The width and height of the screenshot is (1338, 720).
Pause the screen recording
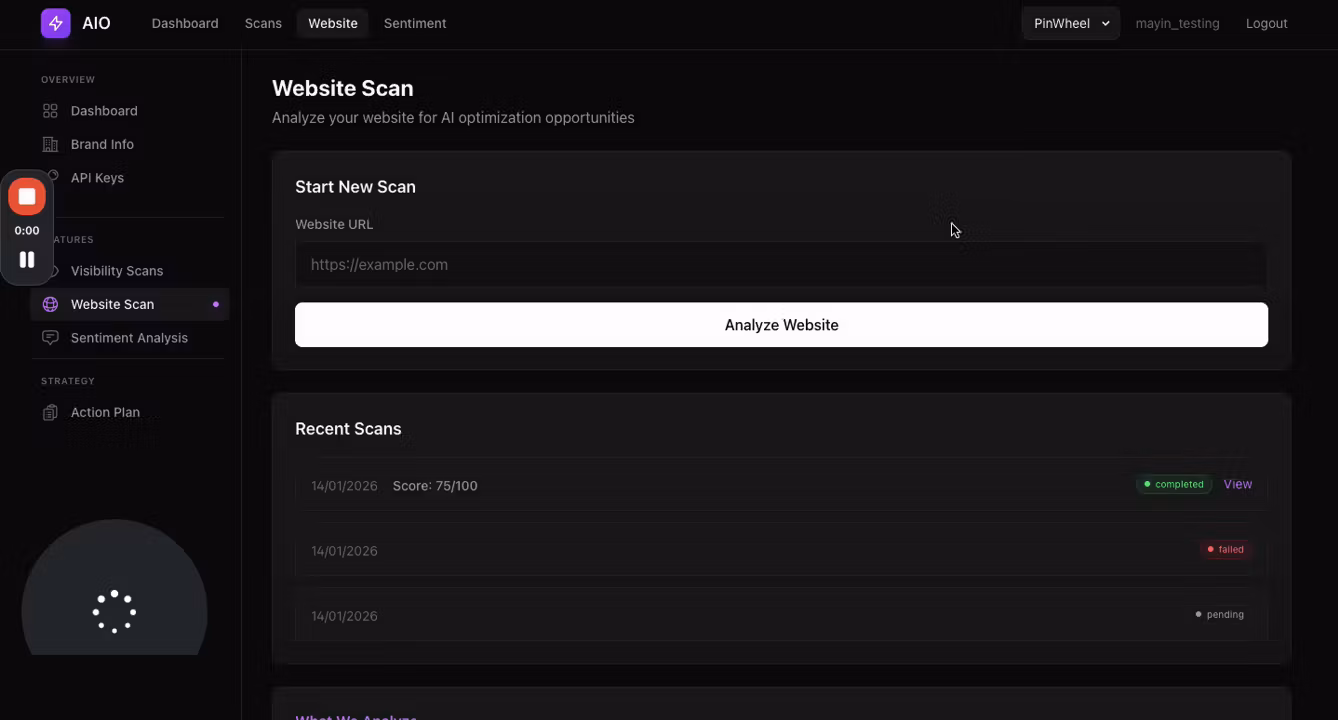(26, 259)
